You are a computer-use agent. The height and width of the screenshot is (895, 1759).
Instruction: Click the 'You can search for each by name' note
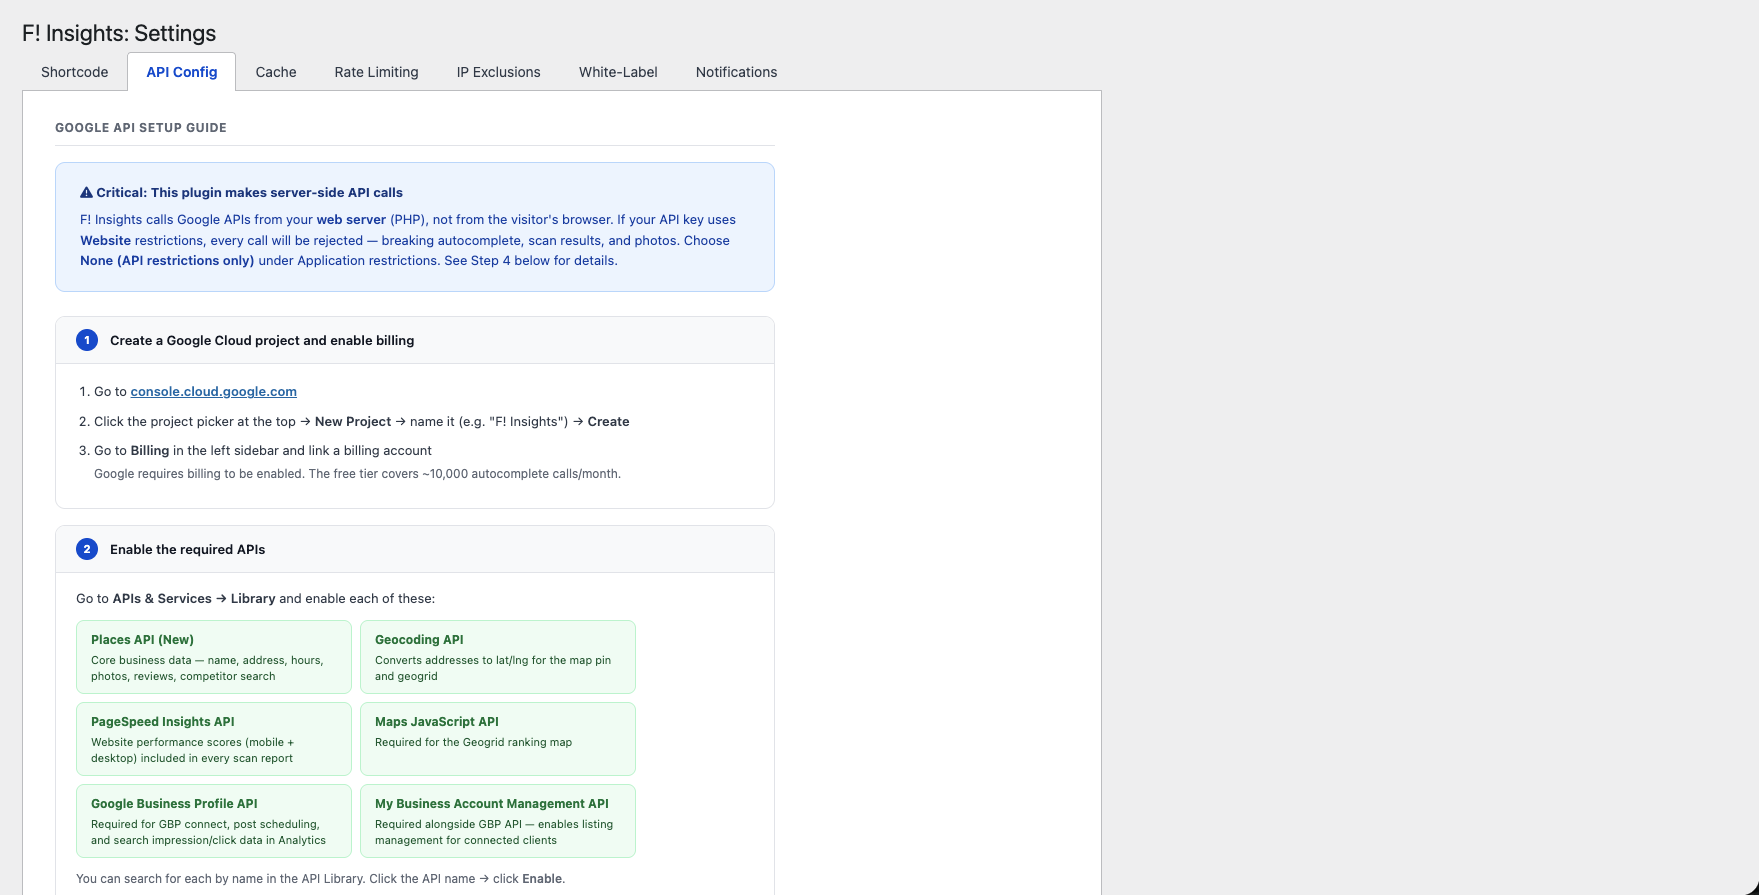[x=320, y=879]
